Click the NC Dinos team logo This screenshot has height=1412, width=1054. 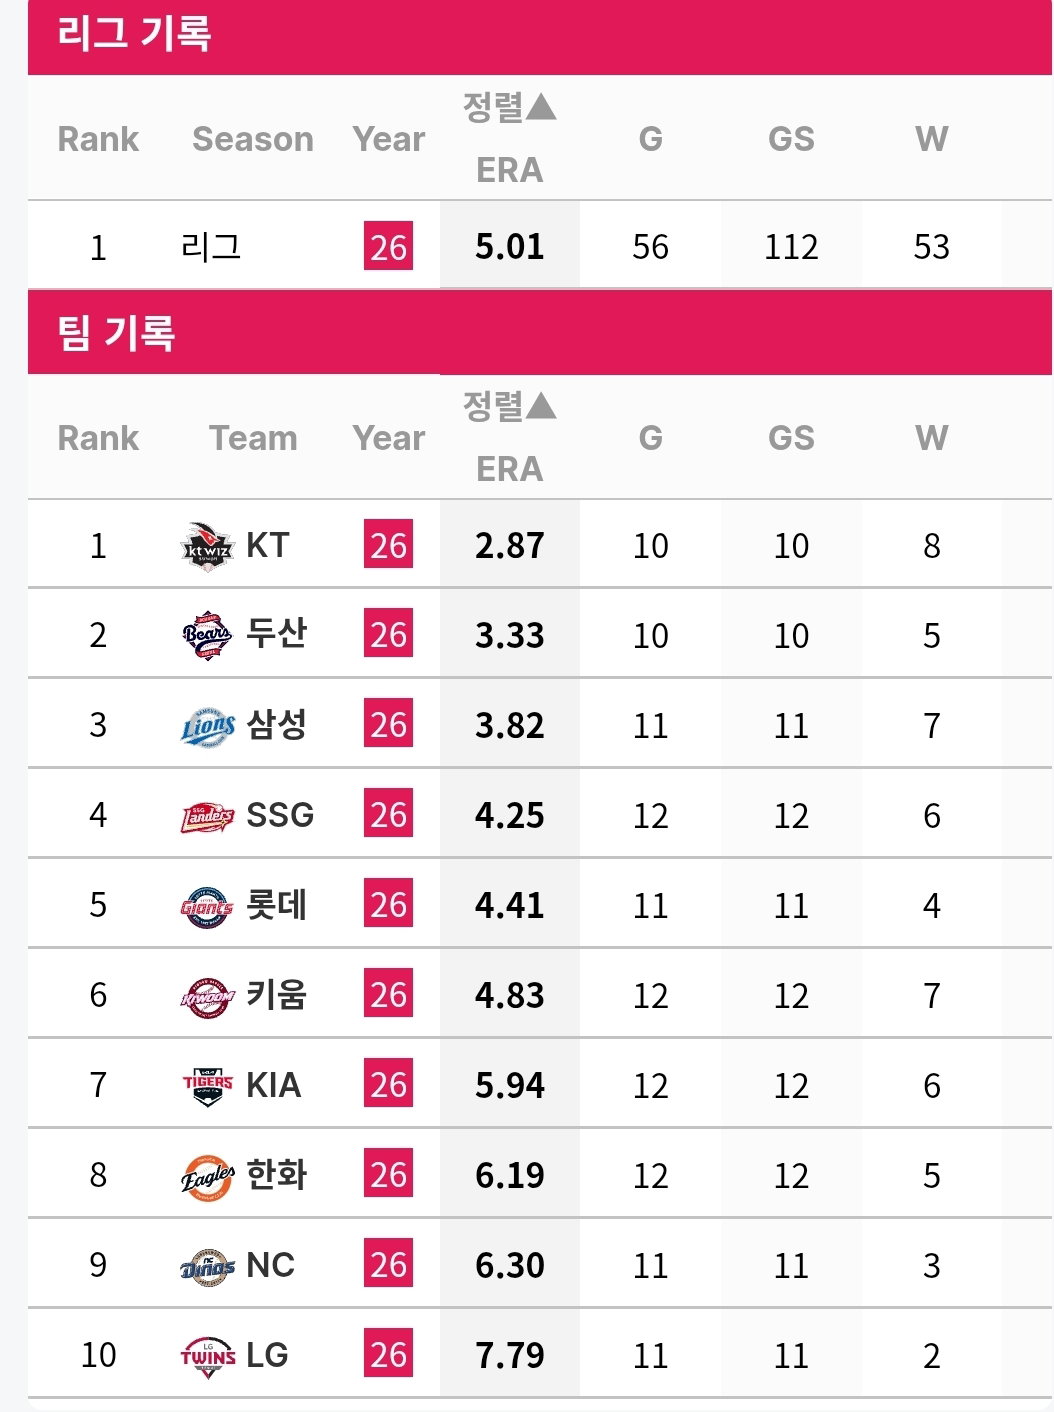[x=207, y=1266]
